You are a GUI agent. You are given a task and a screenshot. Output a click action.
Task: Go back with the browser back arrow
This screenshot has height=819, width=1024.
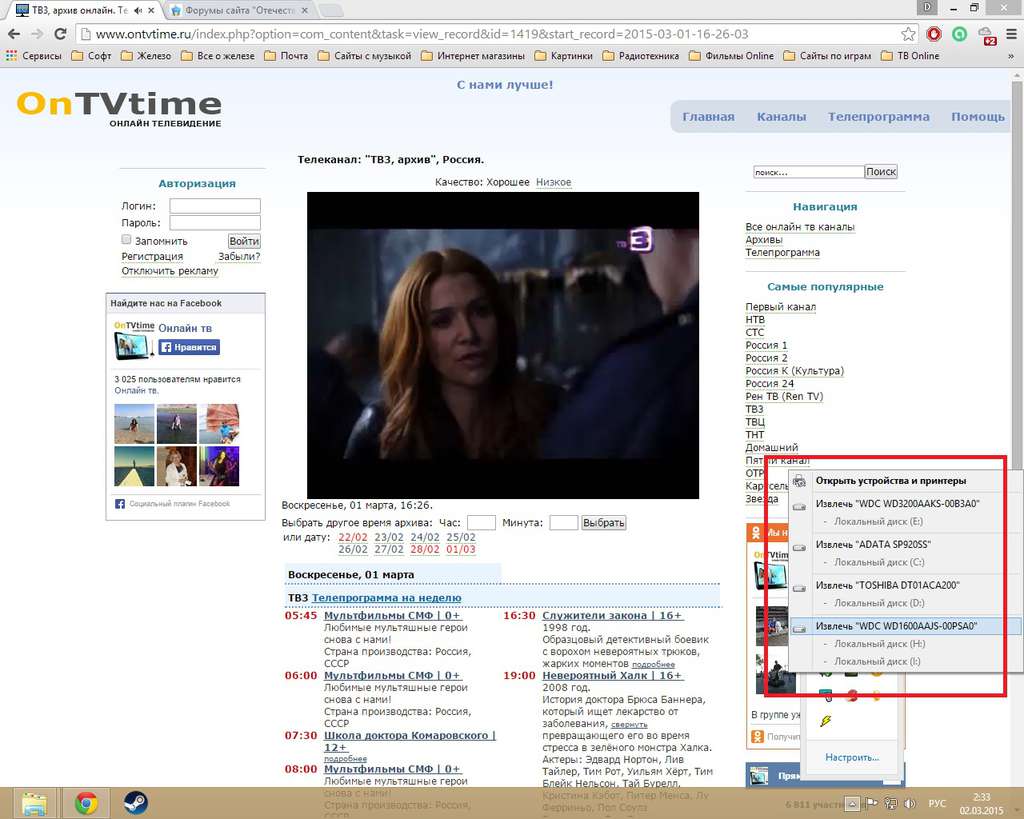click(x=14, y=34)
